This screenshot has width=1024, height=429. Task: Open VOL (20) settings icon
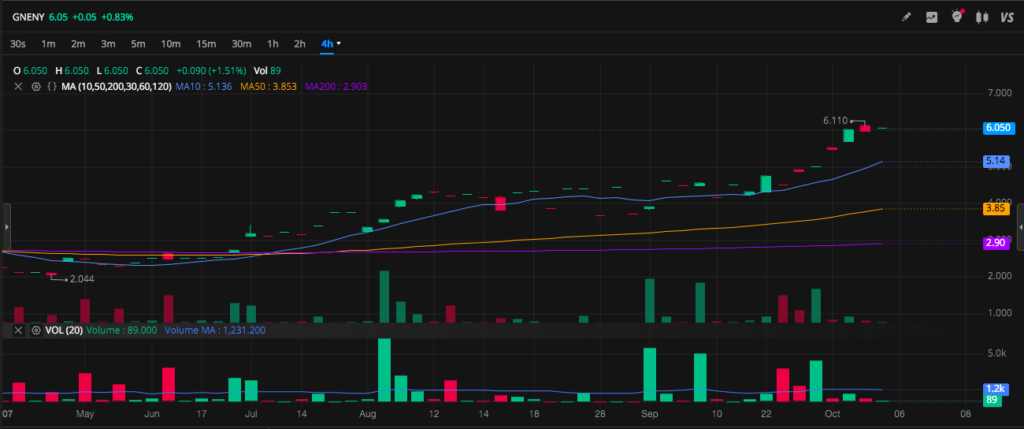point(36,330)
